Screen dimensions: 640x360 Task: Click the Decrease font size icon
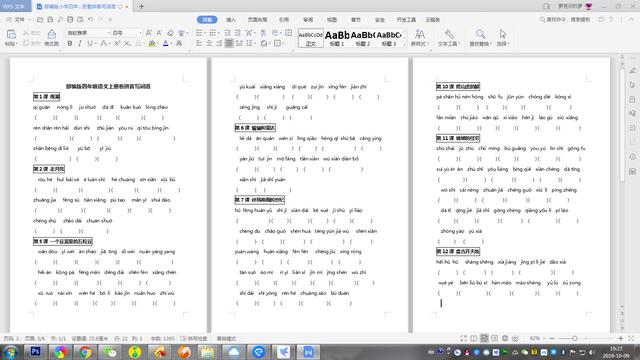160,33
